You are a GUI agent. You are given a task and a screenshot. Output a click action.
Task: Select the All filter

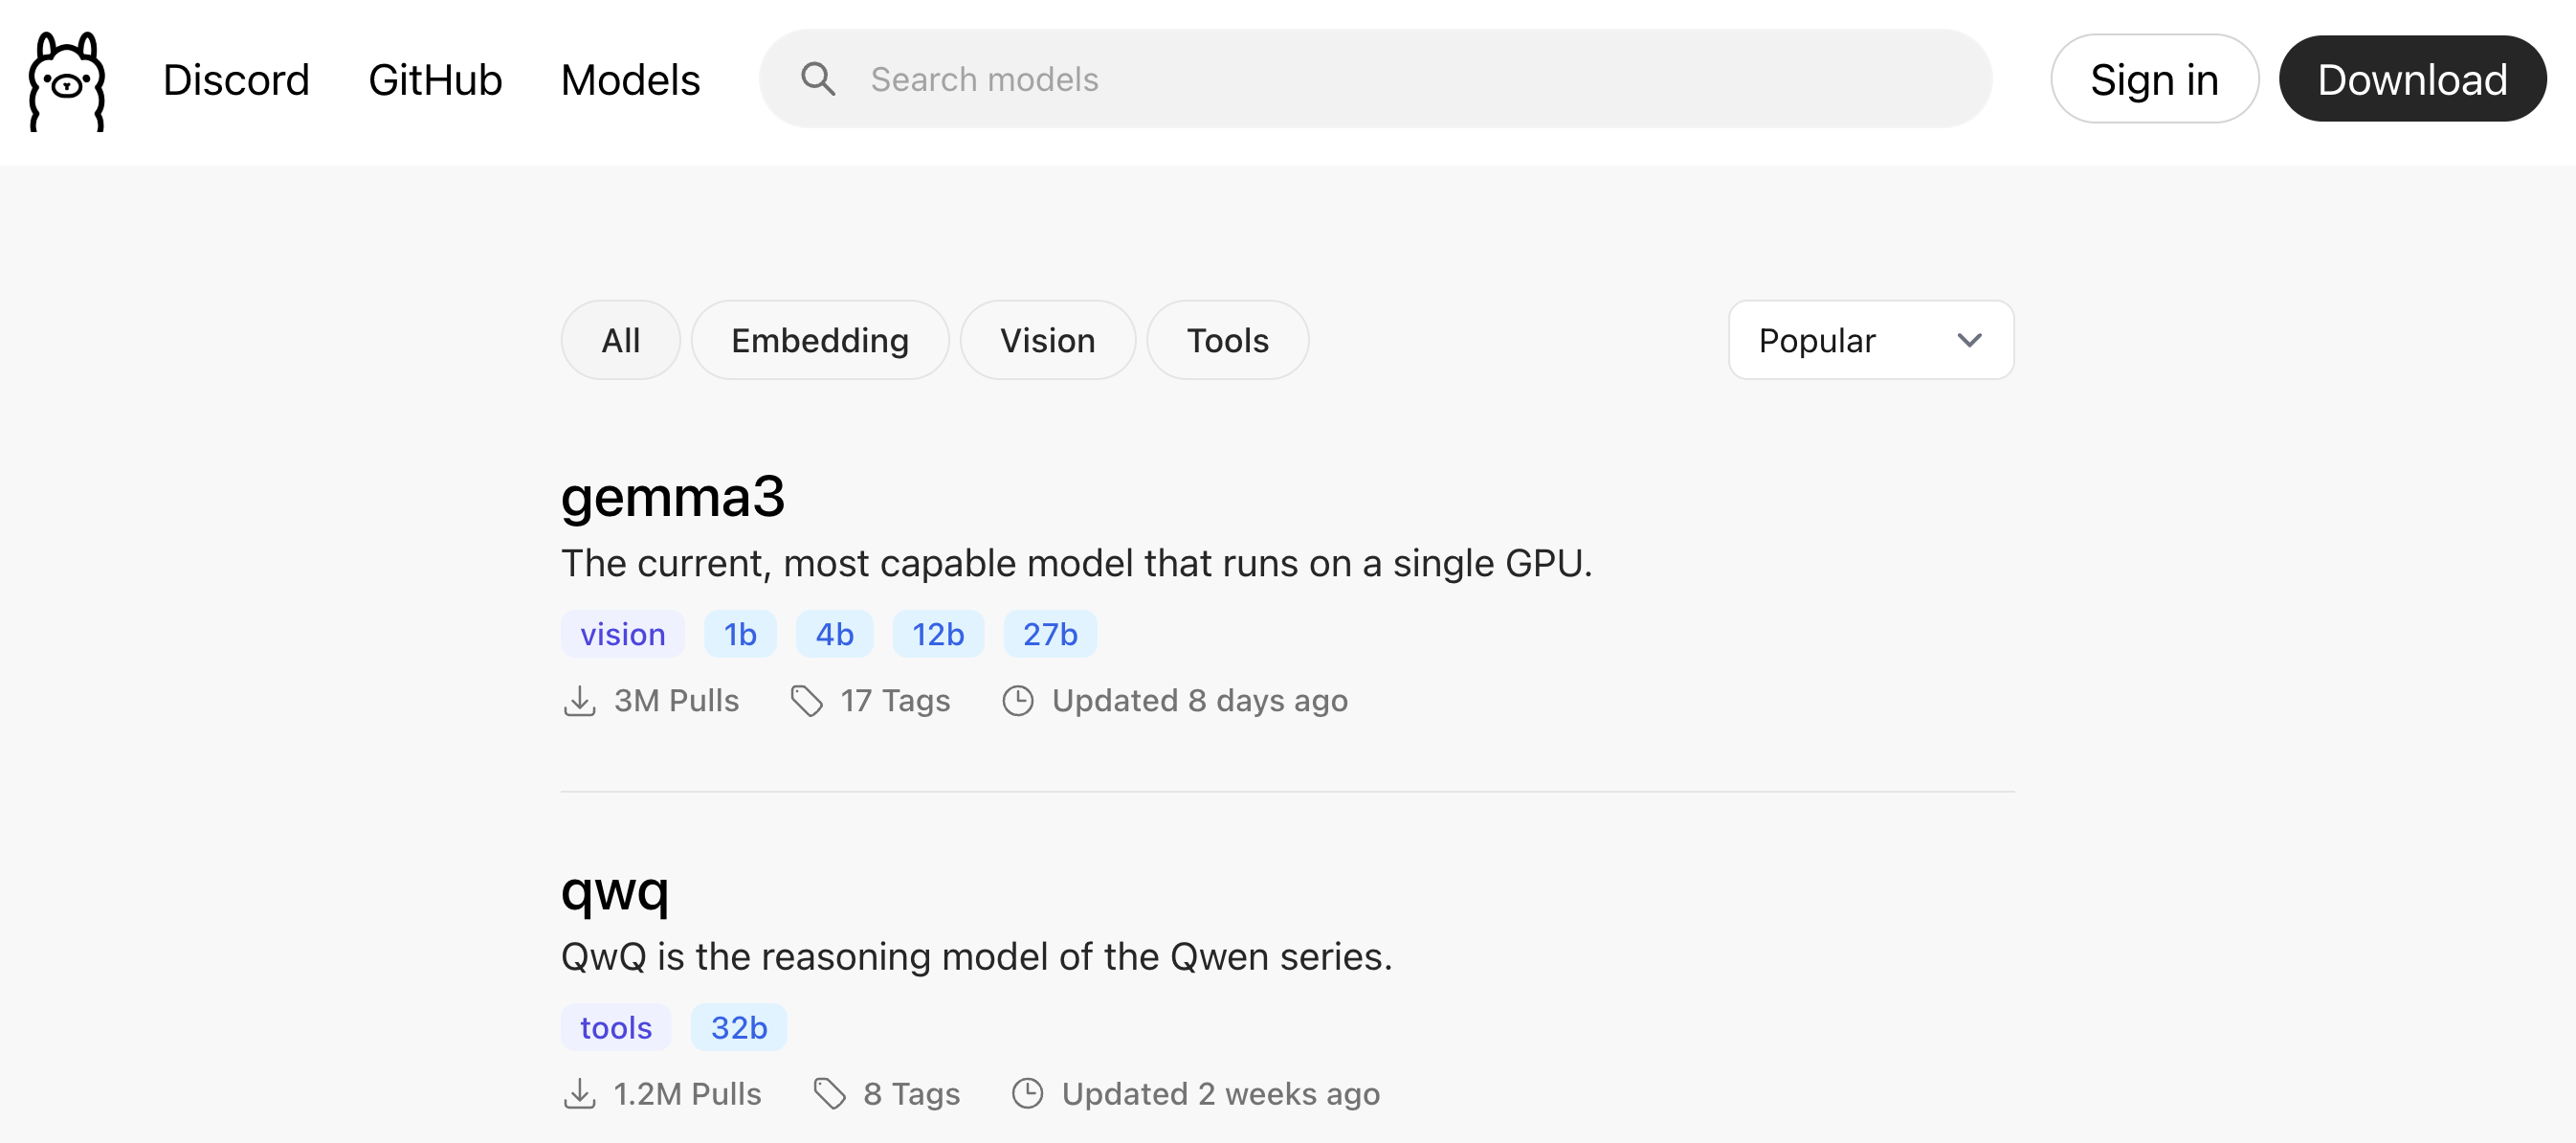pyautogui.click(x=620, y=340)
